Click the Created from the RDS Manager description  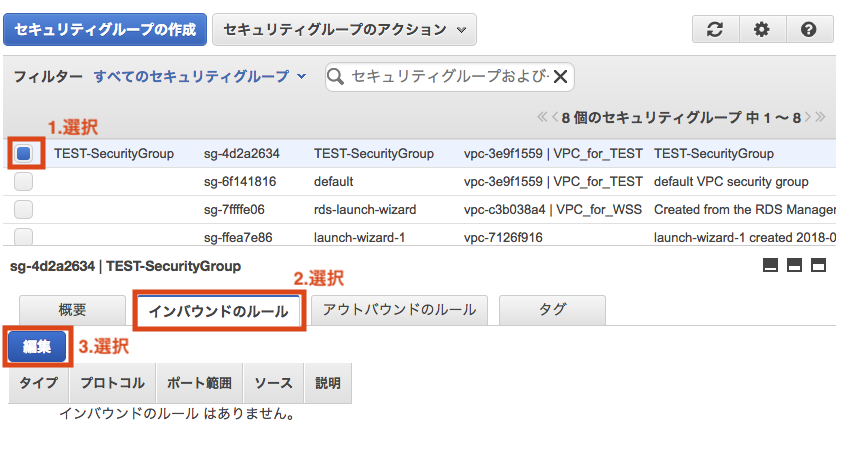[x=744, y=209]
